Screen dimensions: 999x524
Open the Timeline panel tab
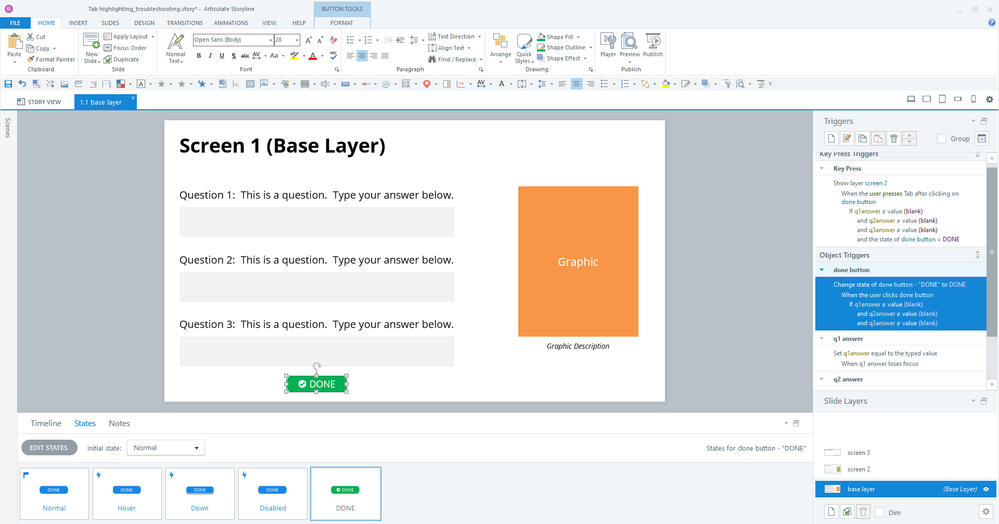click(46, 423)
